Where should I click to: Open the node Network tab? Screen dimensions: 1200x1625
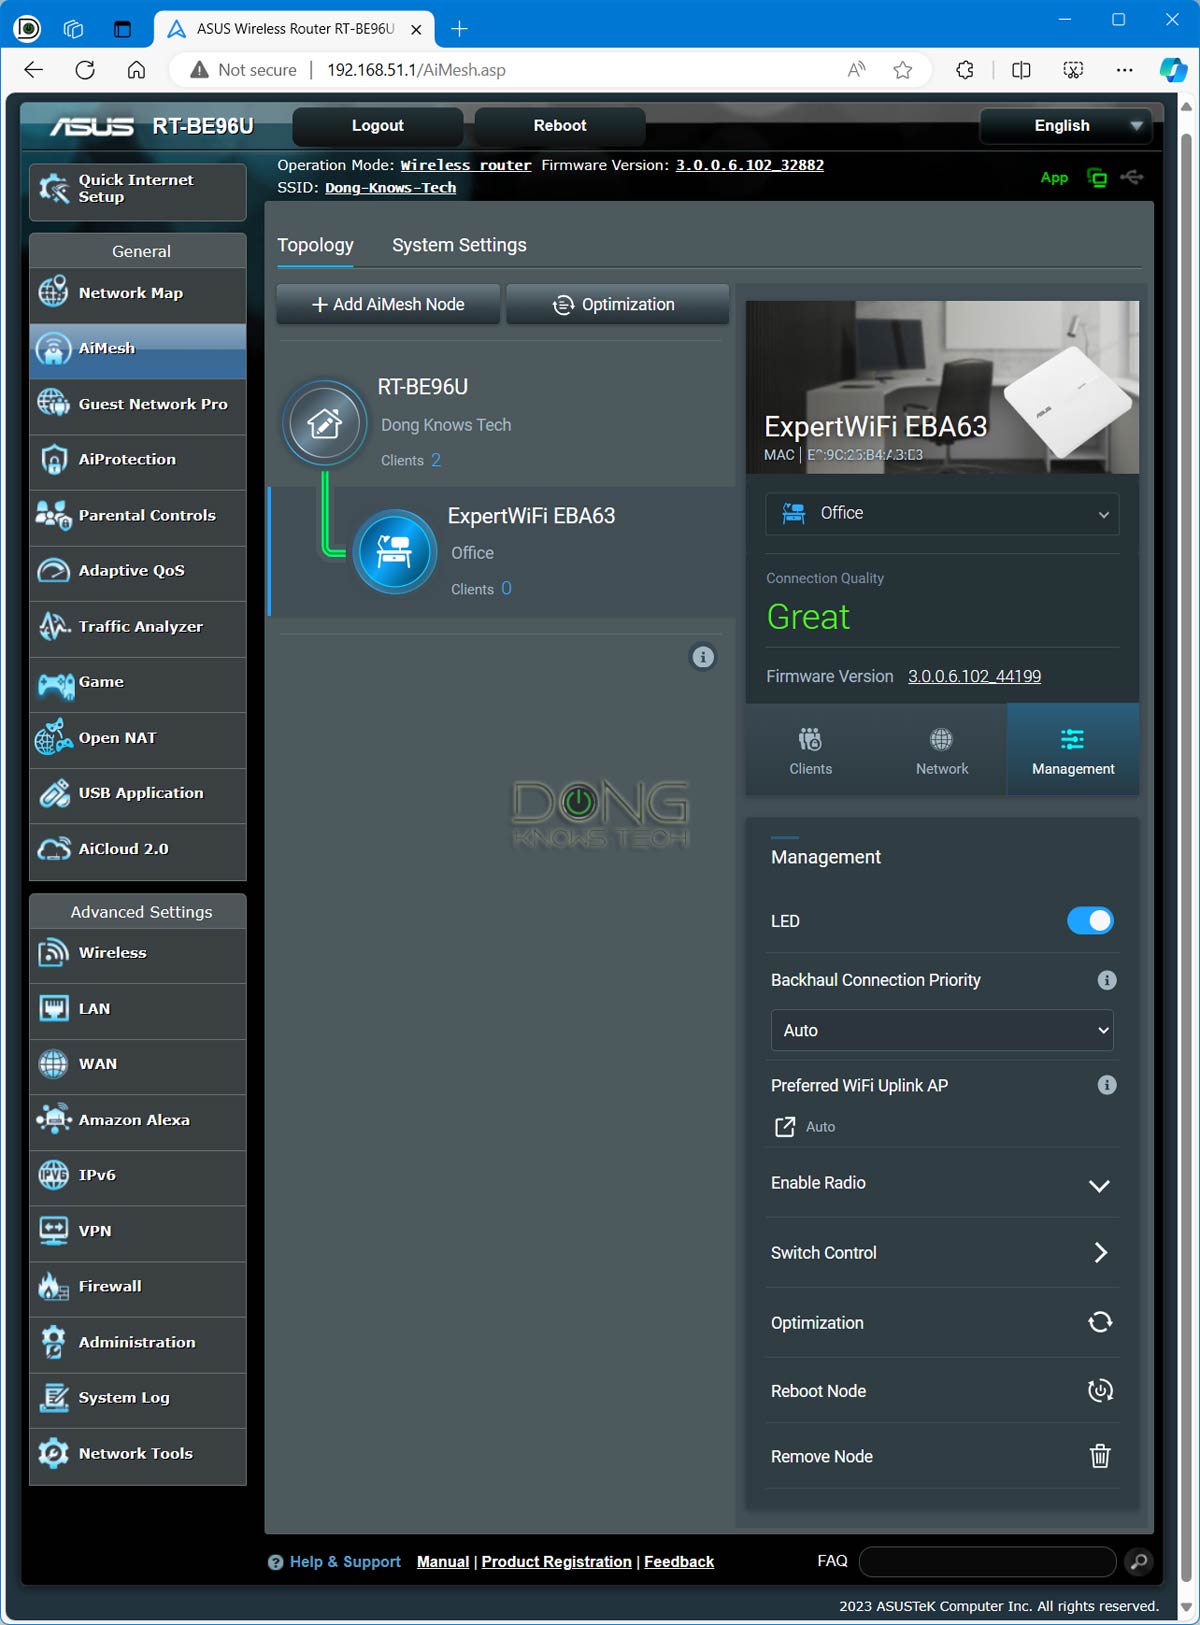[942, 751]
